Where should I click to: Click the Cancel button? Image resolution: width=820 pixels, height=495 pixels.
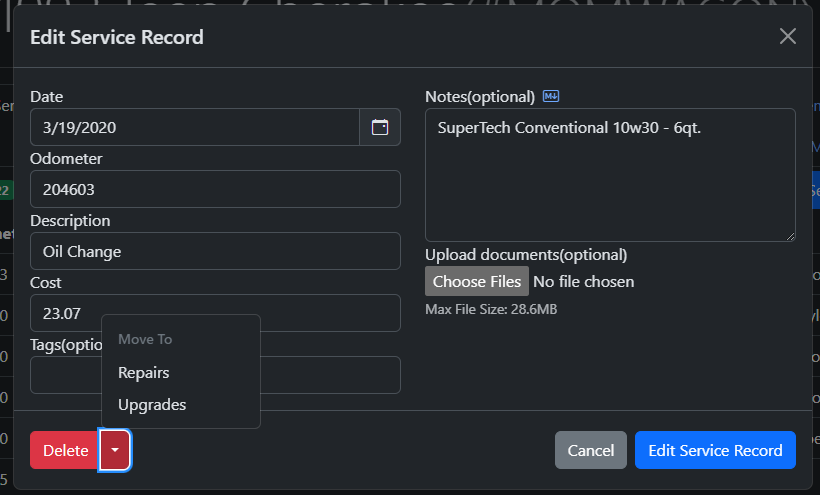click(590, 450)
